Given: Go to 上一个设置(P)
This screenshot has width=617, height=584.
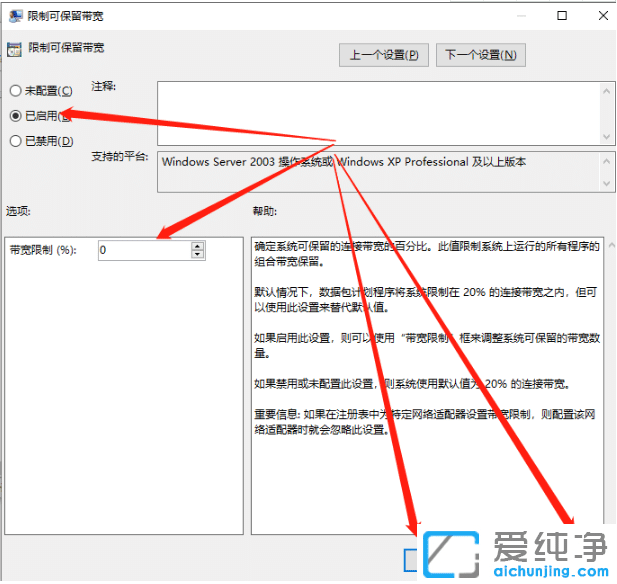Looking at the screenshot, I should (x=384, y=54).
